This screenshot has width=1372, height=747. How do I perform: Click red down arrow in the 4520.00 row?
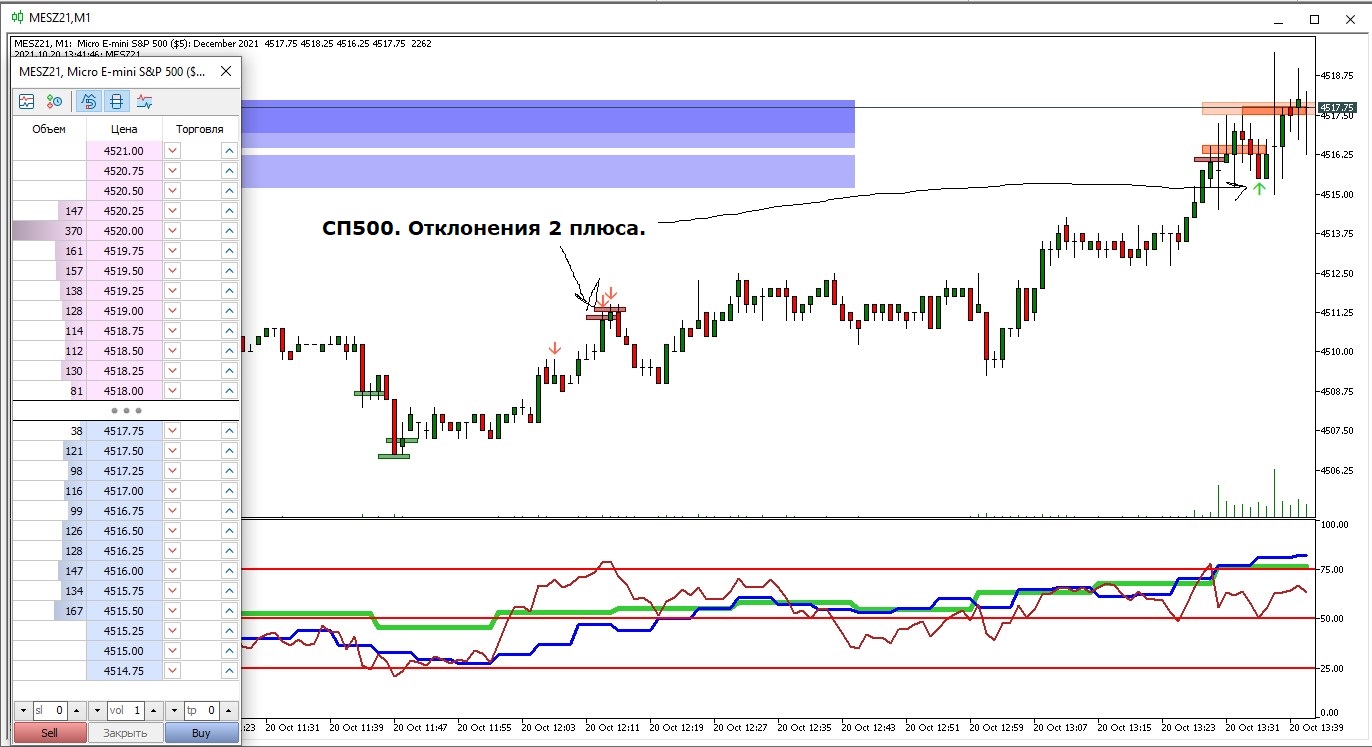pos(172,231)
